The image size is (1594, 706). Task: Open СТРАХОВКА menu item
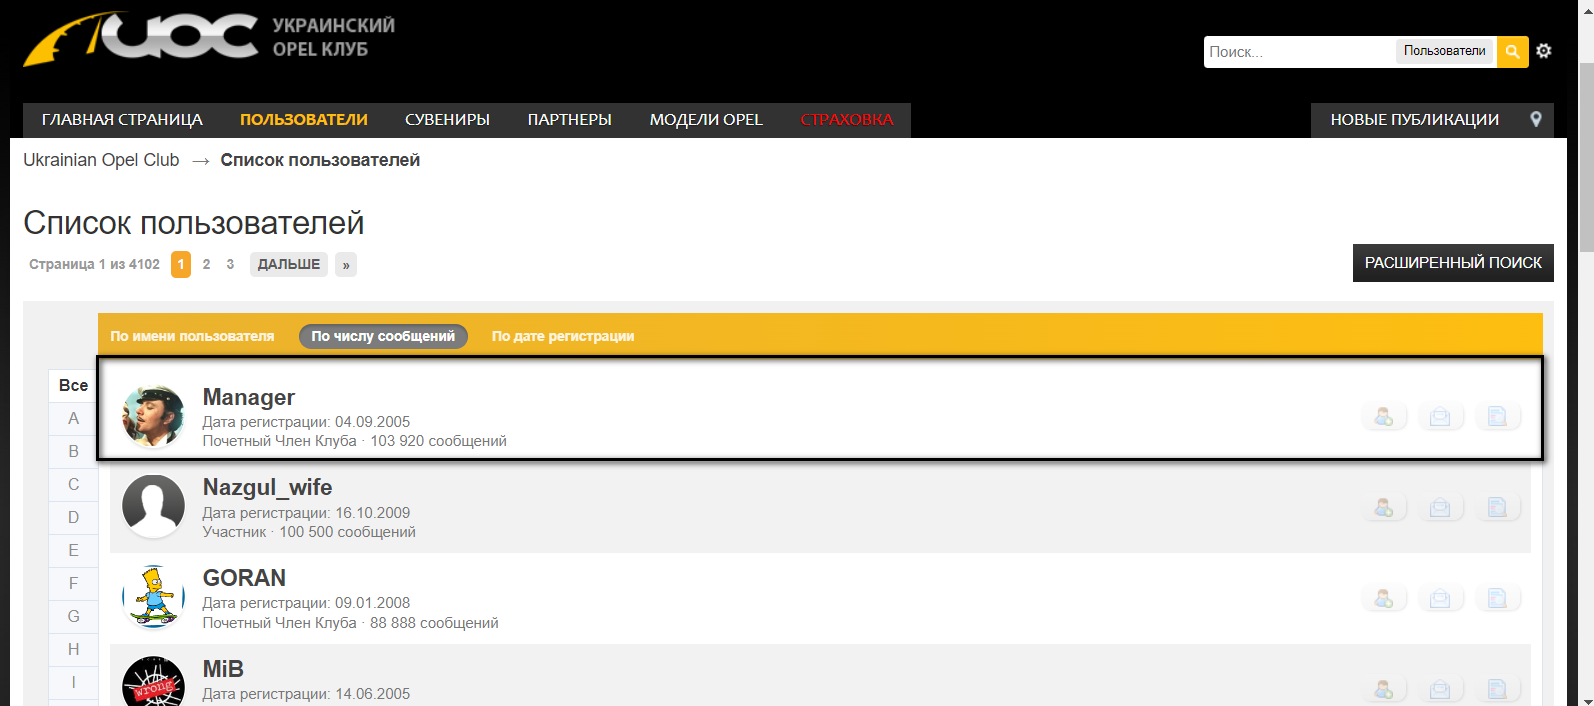[847, 120]
